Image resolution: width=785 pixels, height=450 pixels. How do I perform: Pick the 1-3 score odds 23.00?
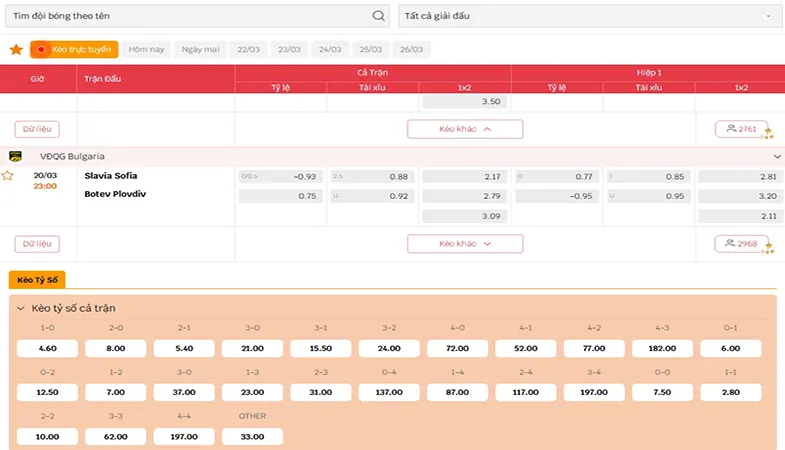click(x=252, y=392)
